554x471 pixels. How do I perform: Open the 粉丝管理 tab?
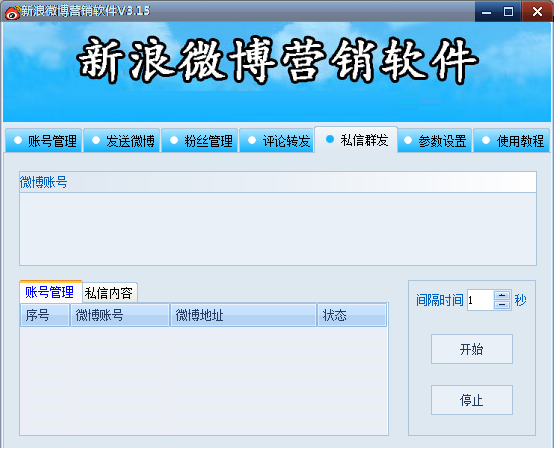coord(200,141)
